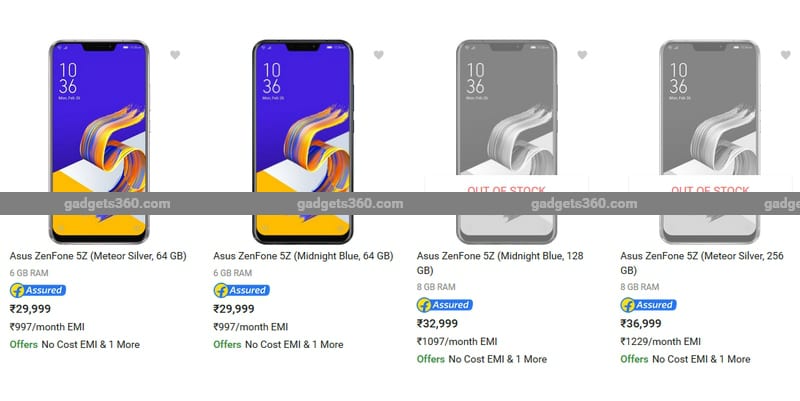Click ₹997/month EMI under Midnight Blue 64 GB
Viewport: 800px width, 401px height.
251,327
